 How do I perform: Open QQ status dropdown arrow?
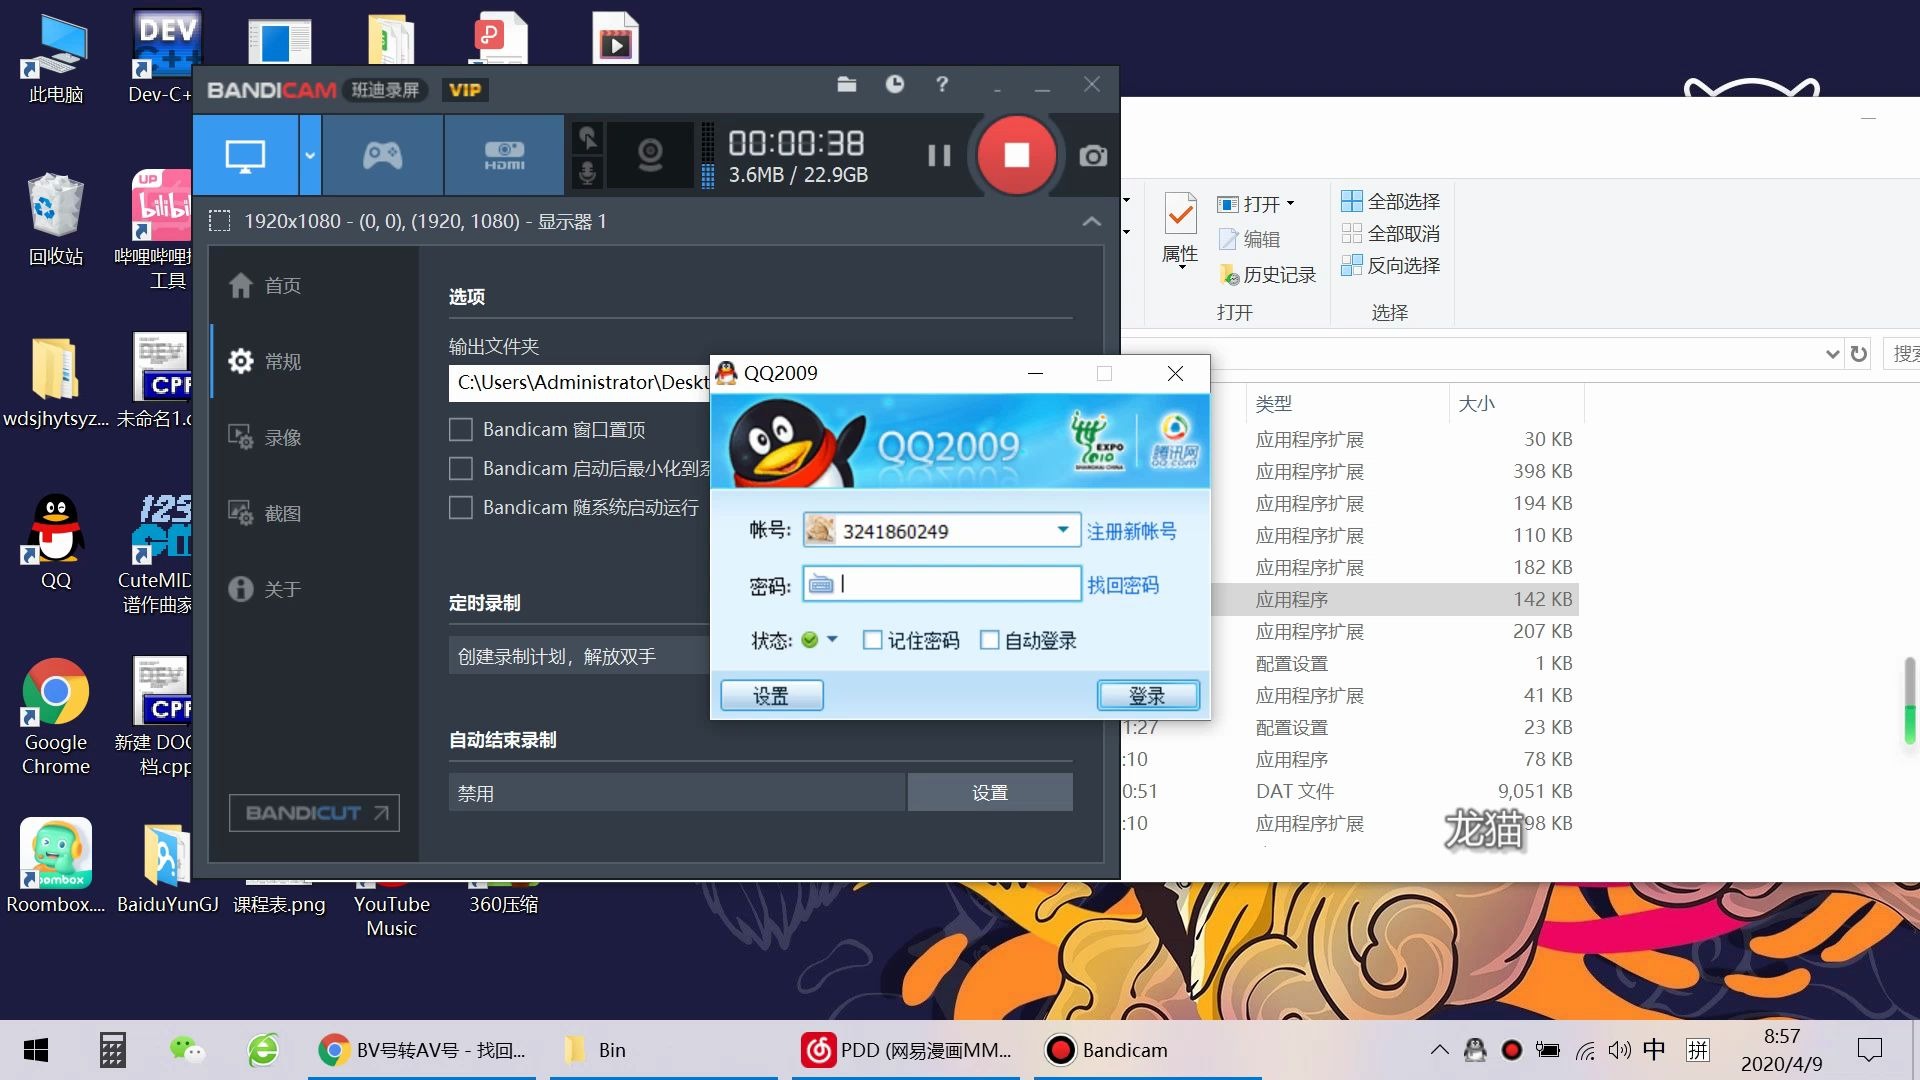click(832, 639)
